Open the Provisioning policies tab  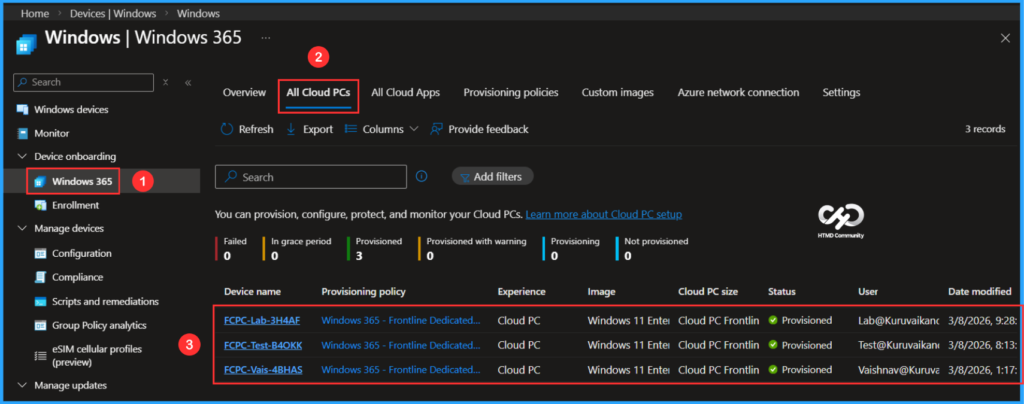pyautogui.click(x=511, y=93)
